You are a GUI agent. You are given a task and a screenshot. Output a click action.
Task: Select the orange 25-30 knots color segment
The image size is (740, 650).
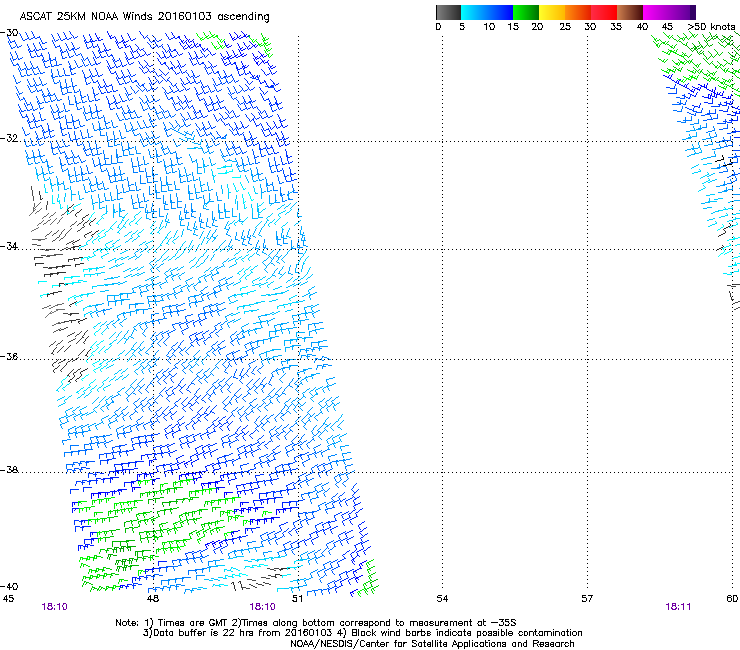pos(578,12)
